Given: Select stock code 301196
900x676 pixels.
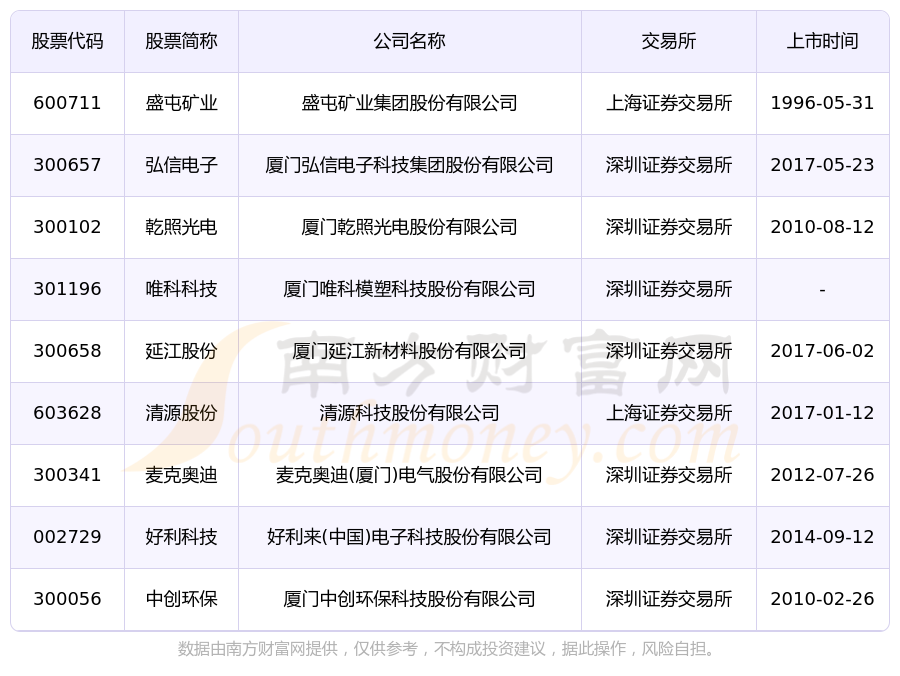Looking at the screenshot, I should [67, 289].
